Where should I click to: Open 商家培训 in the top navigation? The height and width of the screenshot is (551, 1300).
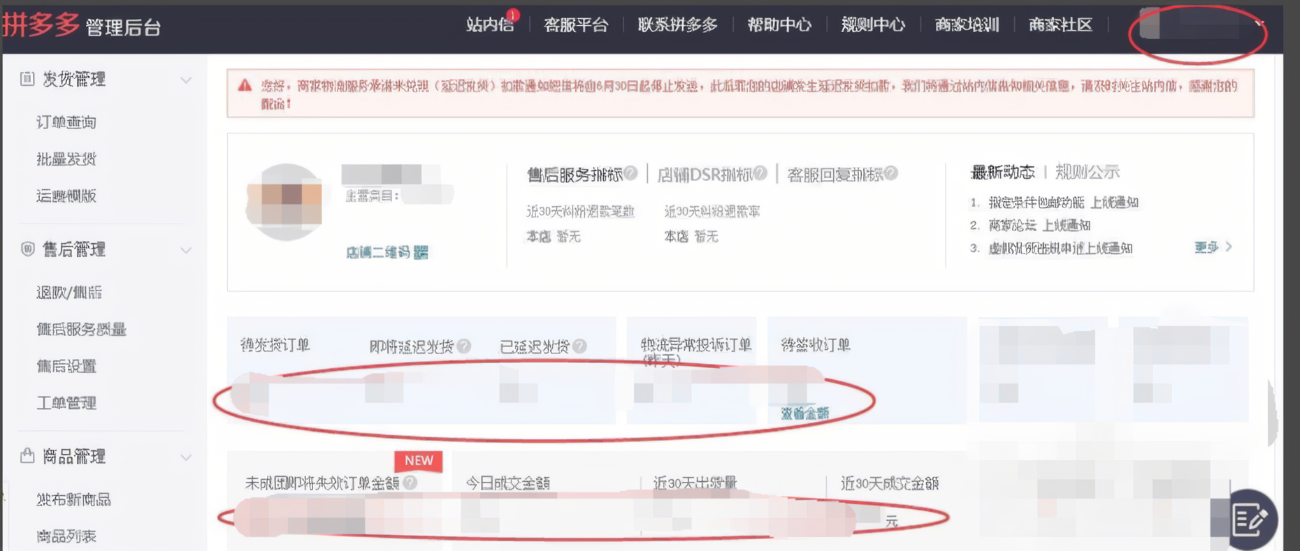[967, 26]
